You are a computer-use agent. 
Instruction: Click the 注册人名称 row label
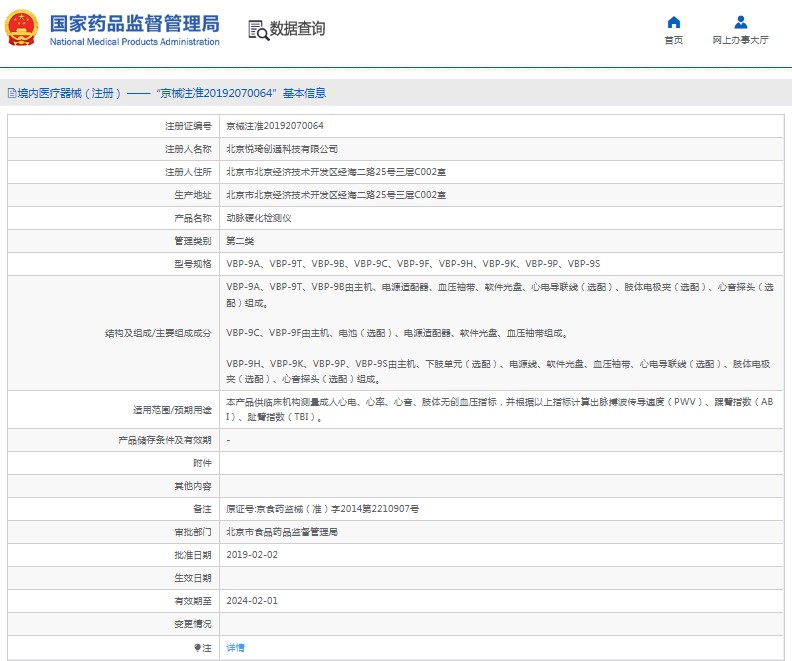pos(188,149)
